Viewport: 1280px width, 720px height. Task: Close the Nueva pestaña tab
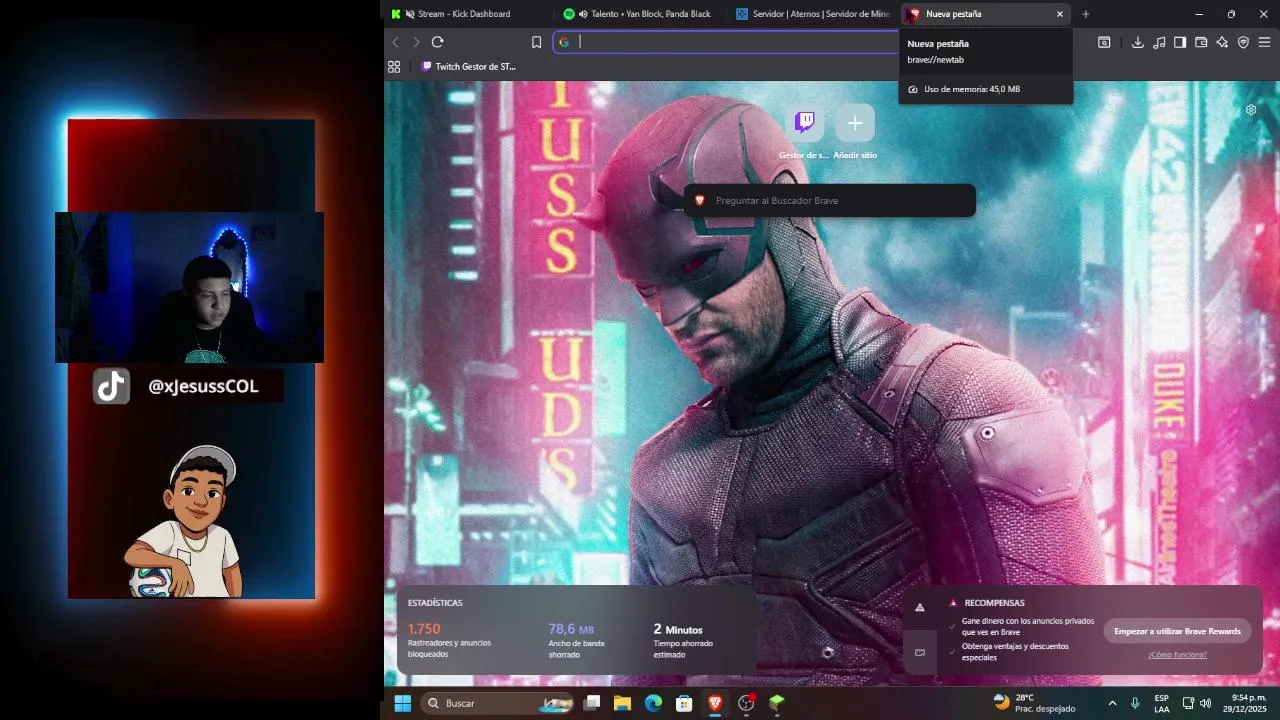[1060, 14]
